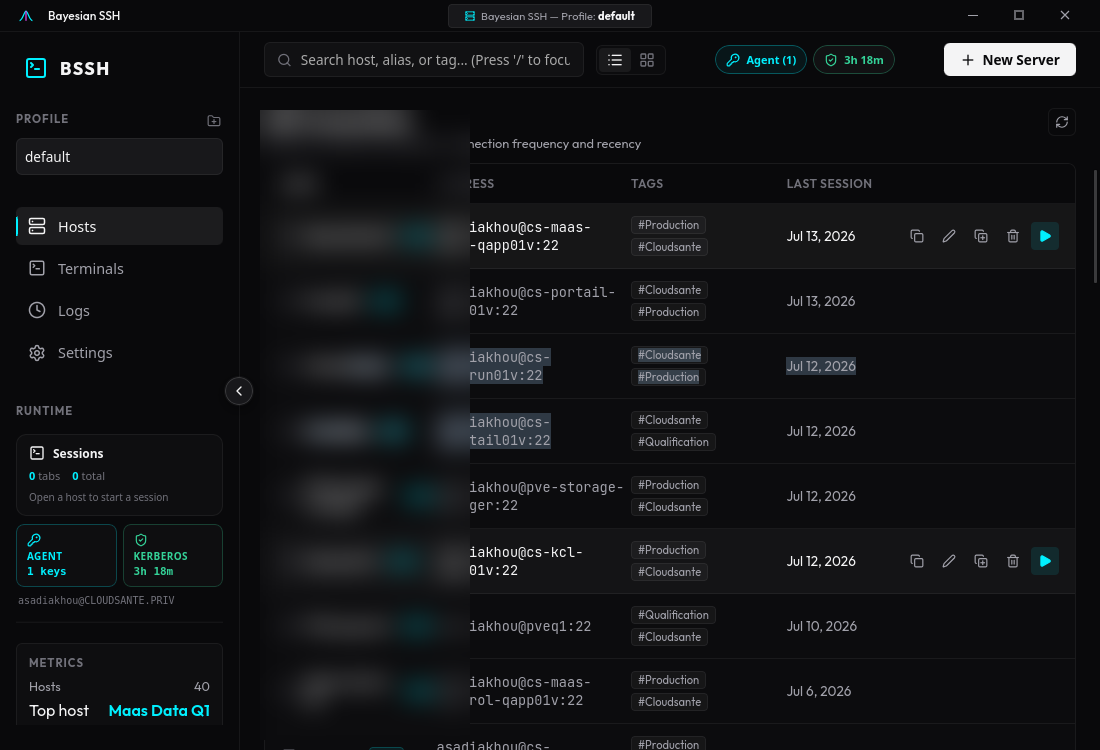Select #Cloudsante tag on cs-maas qapp01v row
This screenshot has width=1100, height=750.
coord(669,247)
